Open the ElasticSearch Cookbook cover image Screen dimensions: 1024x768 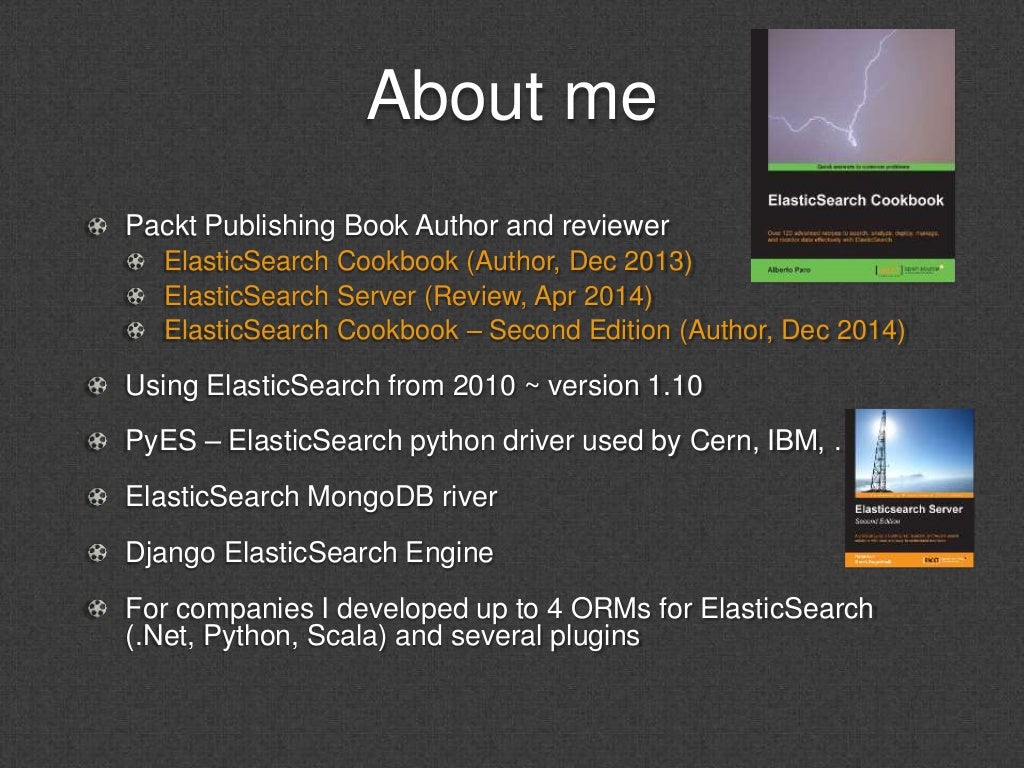(x=853, y=155)
